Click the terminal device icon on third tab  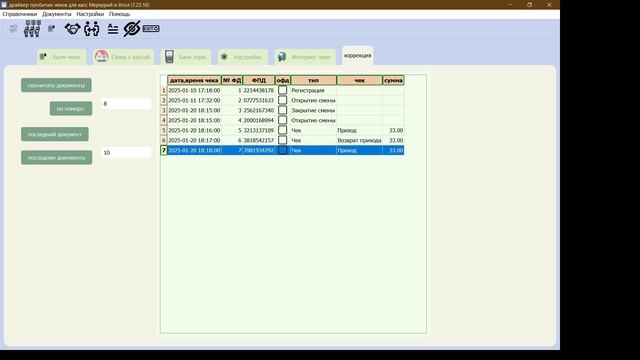(169, 56)
